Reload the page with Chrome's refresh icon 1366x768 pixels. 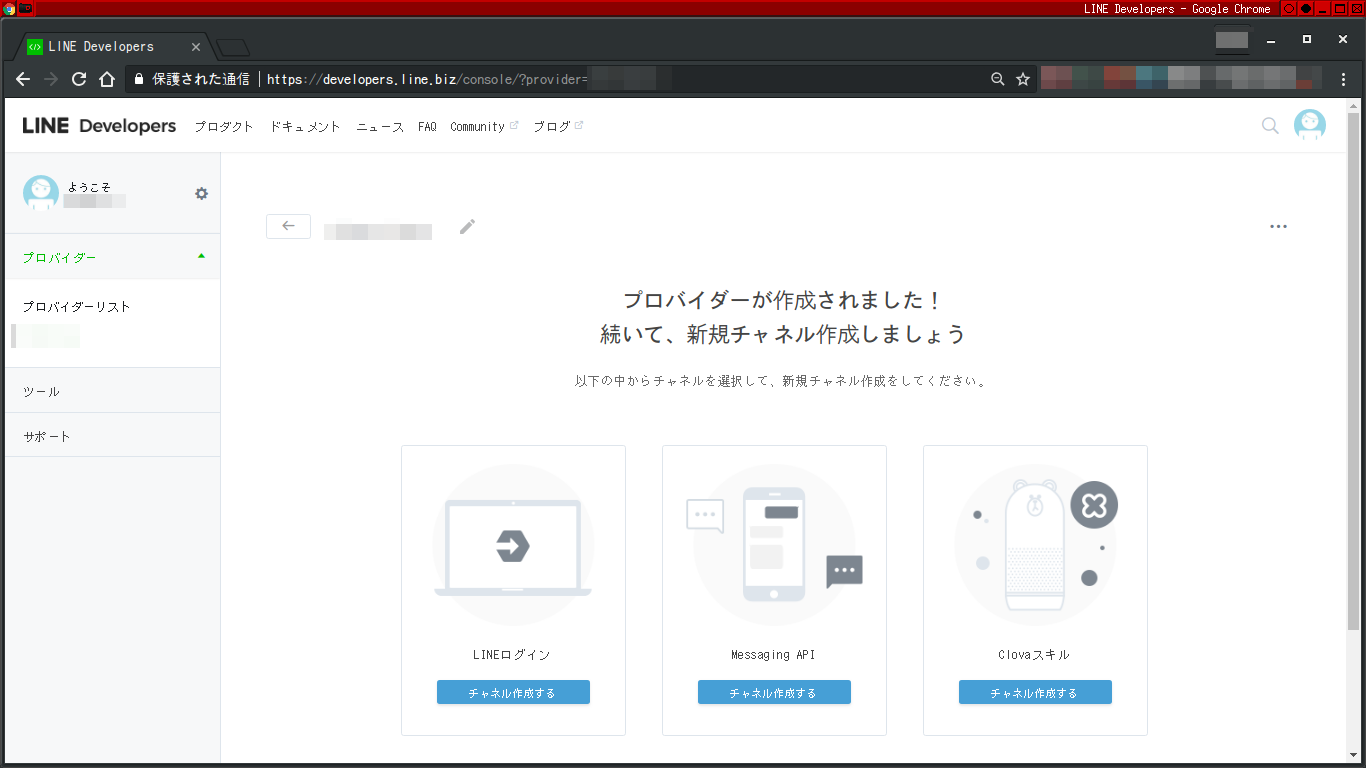click(x=78, y=79)
